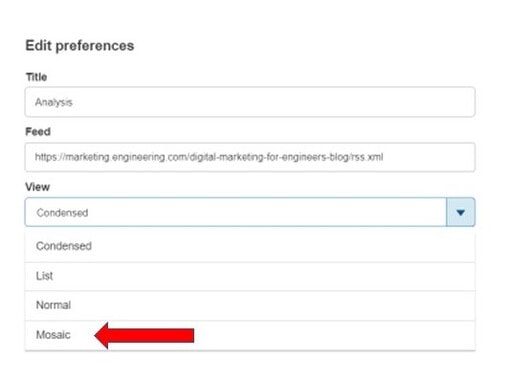Click the Edit preferences heading
512x382 pixels.
pyautogui.click(x=80, y=46)
